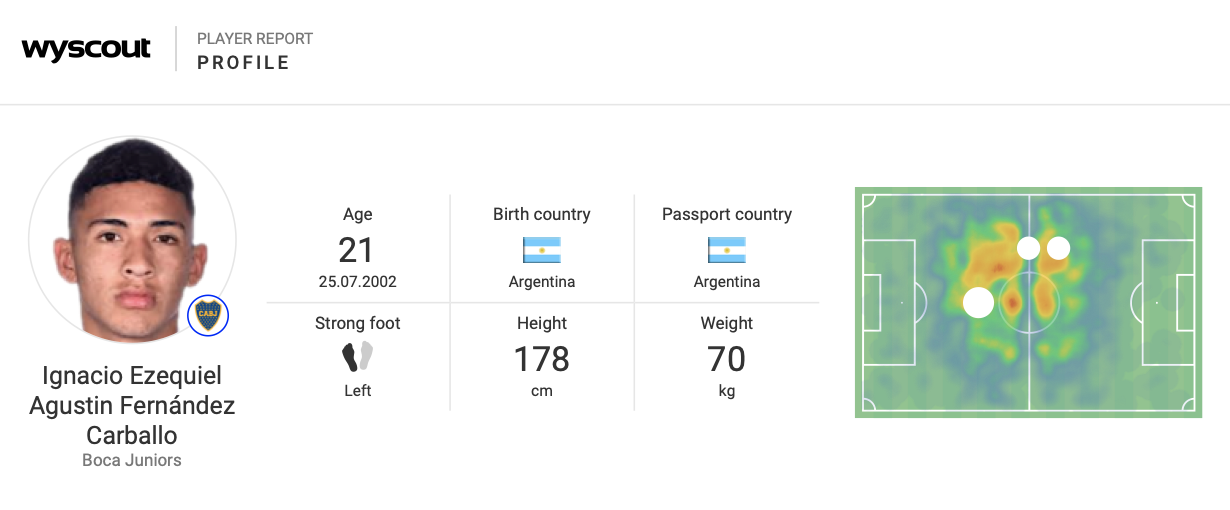Image resolution: width=1230 pixels, height=510 pixels.
Task: Click the player's full name text
Action: tap(132, 406)
